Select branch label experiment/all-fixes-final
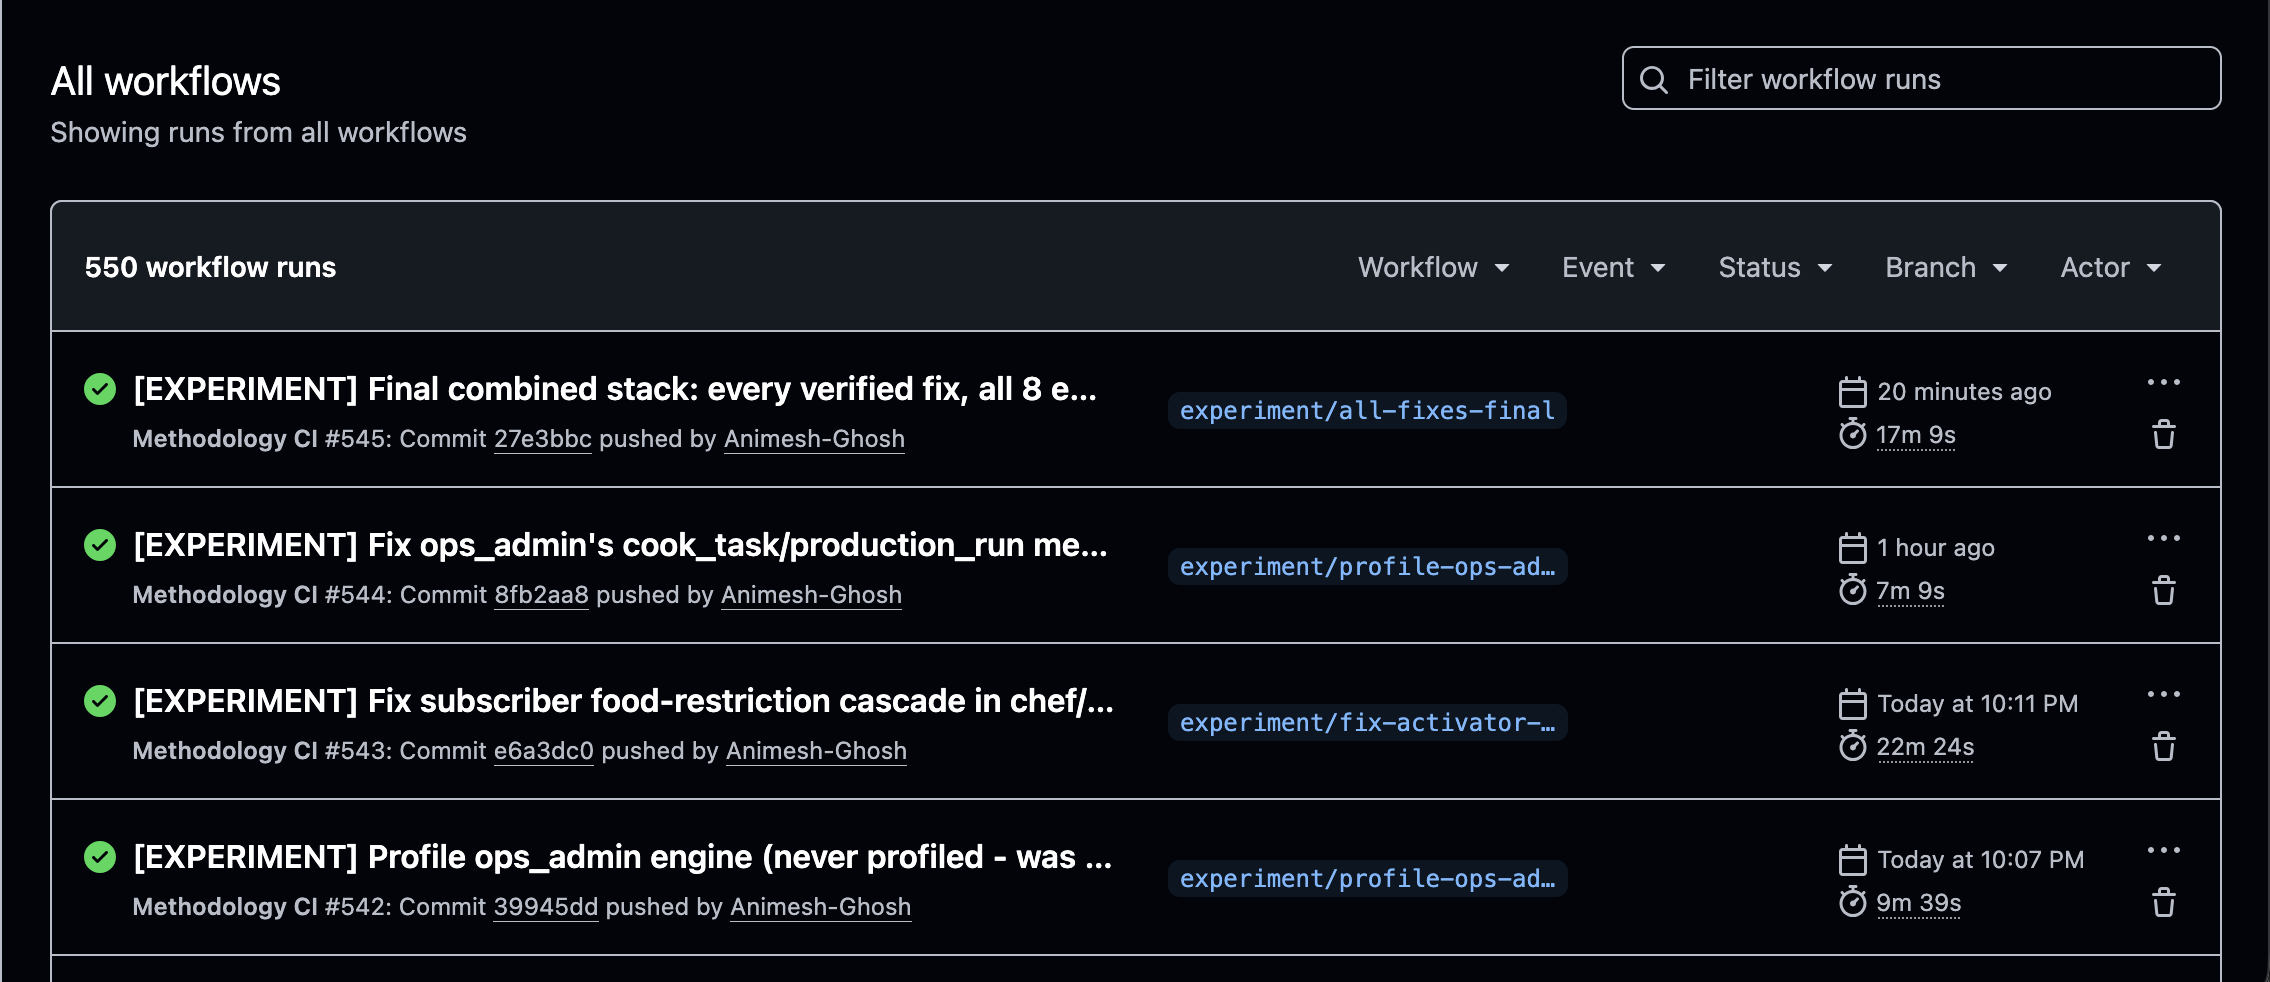2270x982 pixels. coord(1367,411)
